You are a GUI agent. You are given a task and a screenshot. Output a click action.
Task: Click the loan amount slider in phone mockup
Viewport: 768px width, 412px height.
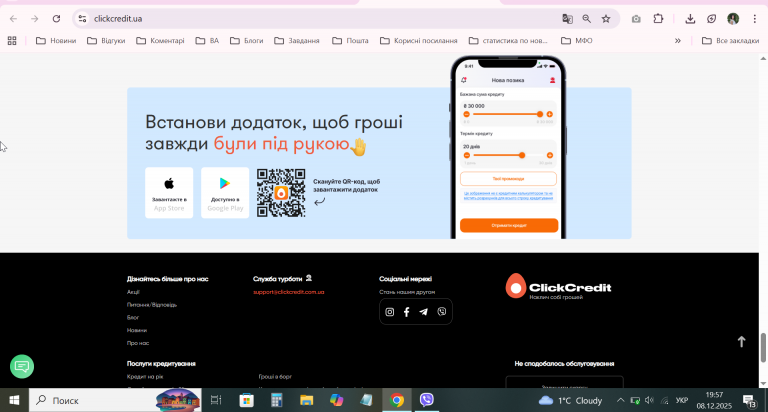pyautogui.click(x=508, y=114)
